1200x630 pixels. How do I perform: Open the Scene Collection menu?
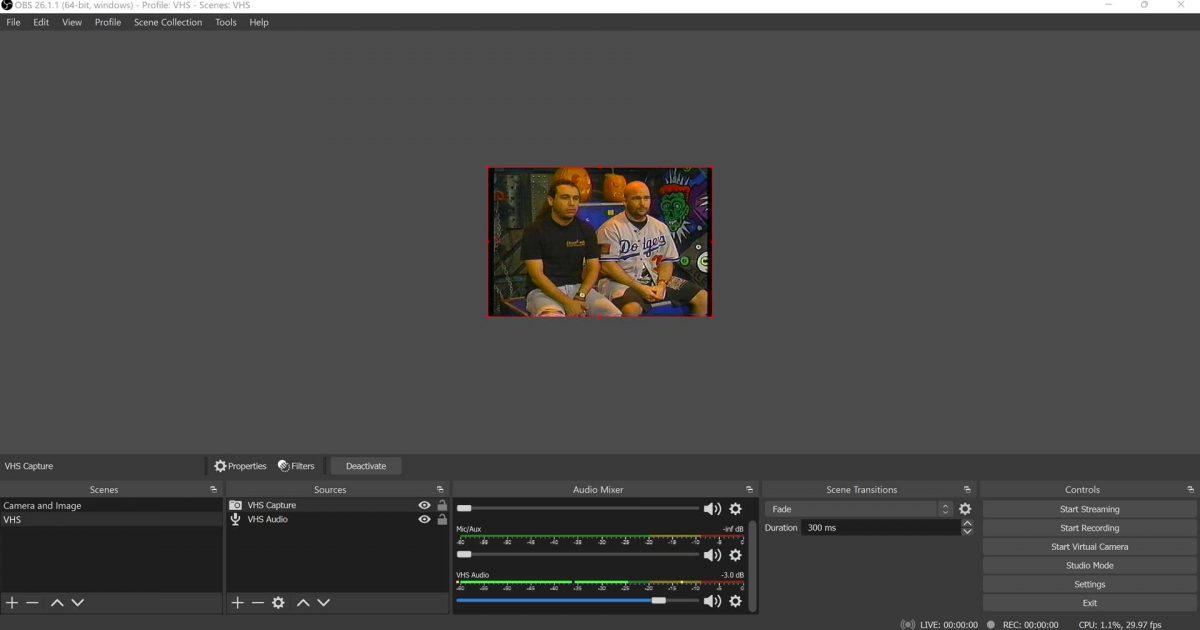point(168,22)
